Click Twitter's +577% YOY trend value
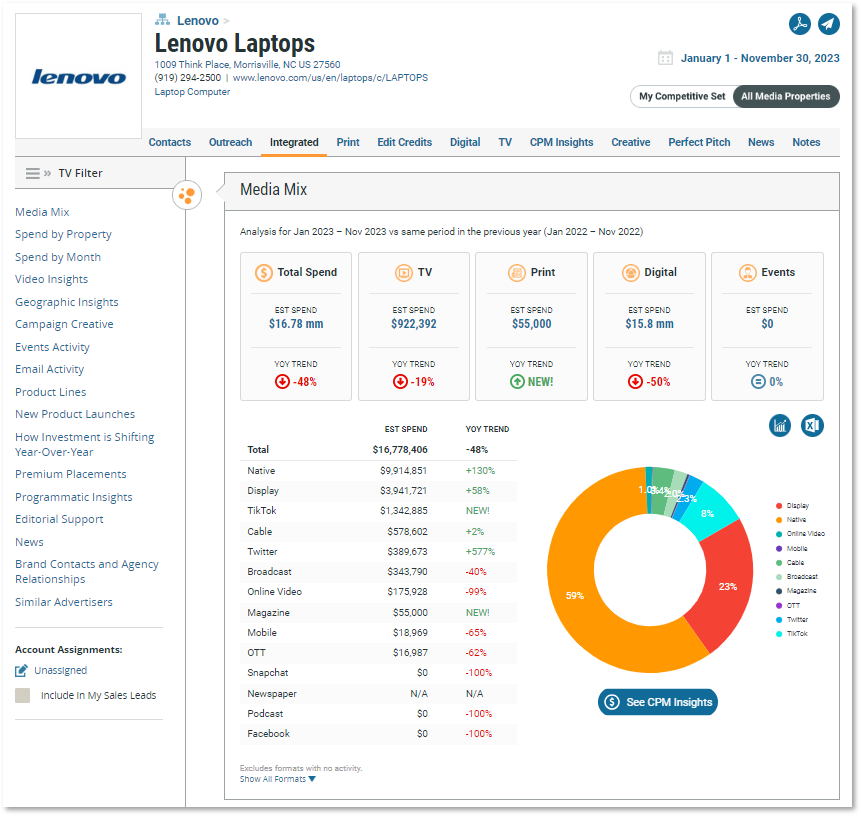Screen dimensions: 861x816 [480, 551]
